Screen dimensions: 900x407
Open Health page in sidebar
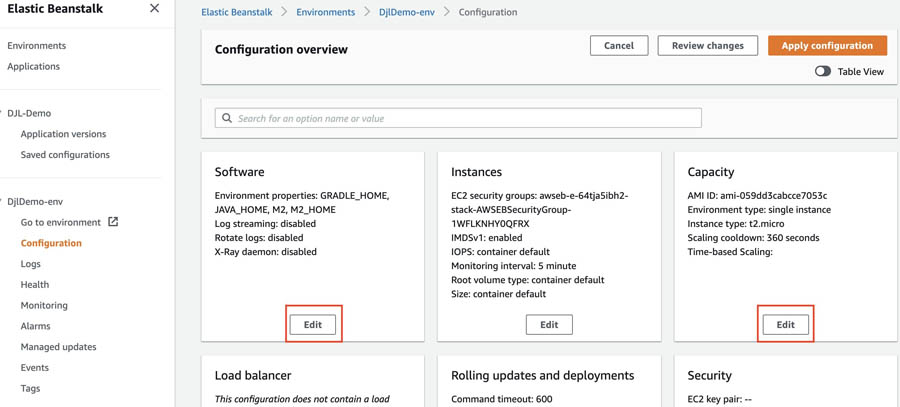point(34,285)
